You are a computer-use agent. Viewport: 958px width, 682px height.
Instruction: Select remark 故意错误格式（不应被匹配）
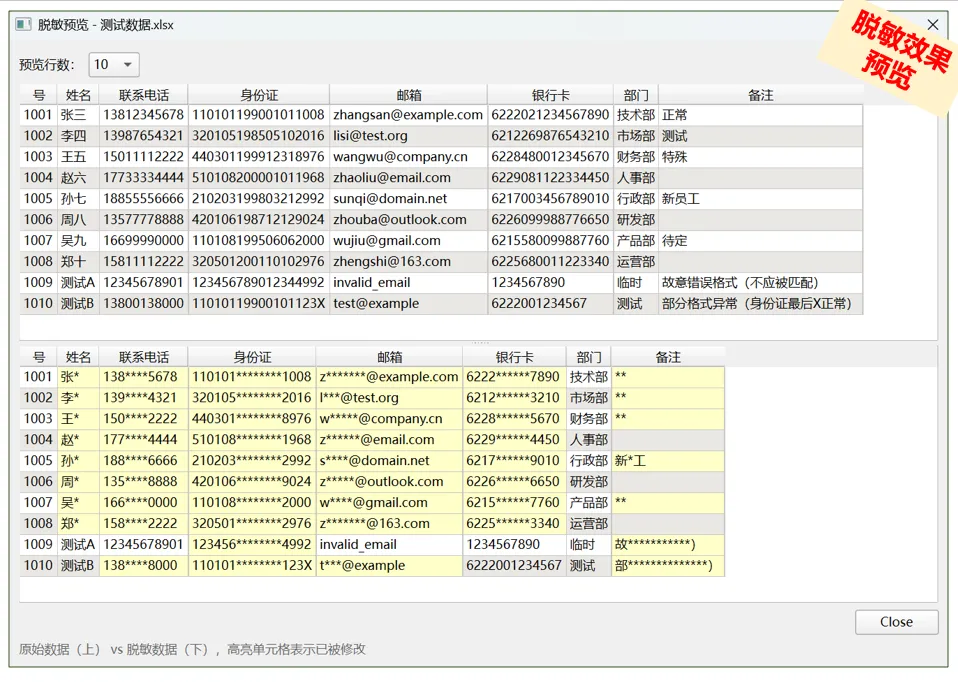click(761, 282)
